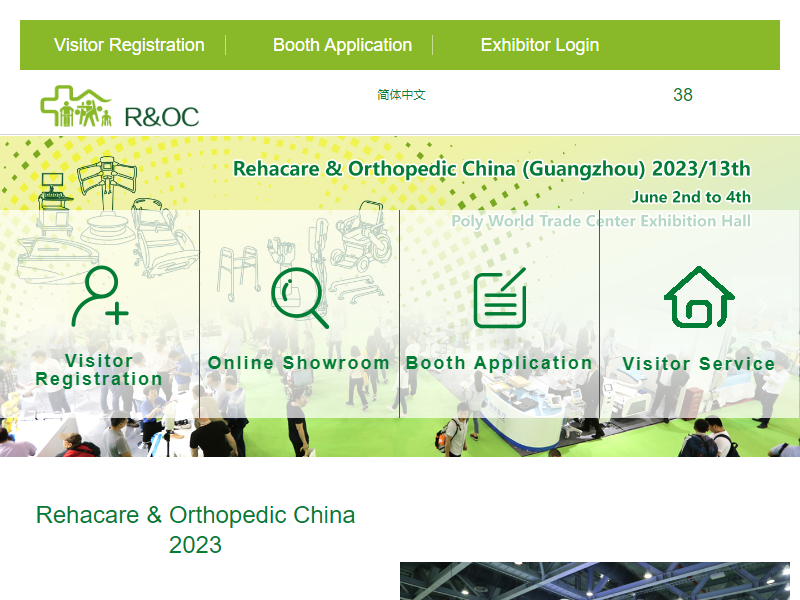This screenshot has height=600, width=800.
Task: Click the house Visitor Service icon
Action: pyautogui.click(x=699, y=297)
